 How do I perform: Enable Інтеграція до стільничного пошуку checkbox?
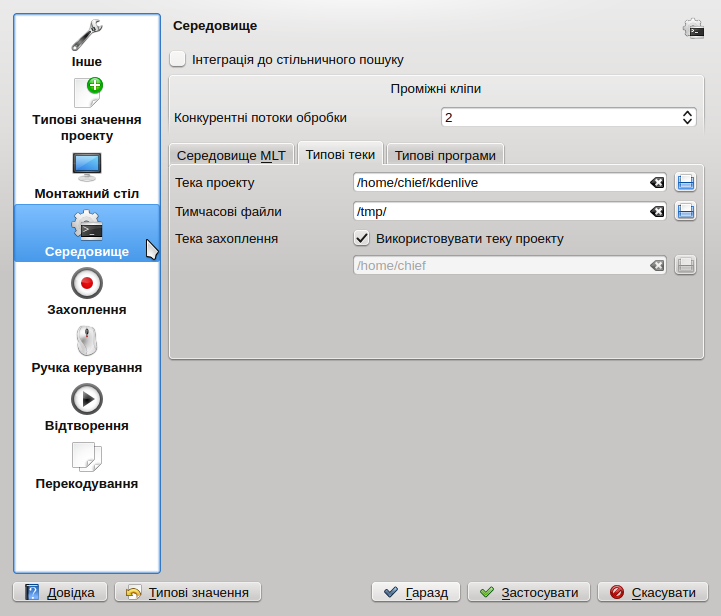tap(178, 59)
